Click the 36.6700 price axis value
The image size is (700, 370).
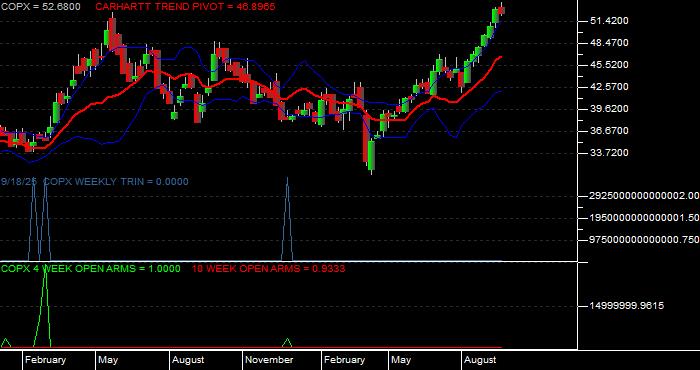pyautogui.click(x=609, y=131)
